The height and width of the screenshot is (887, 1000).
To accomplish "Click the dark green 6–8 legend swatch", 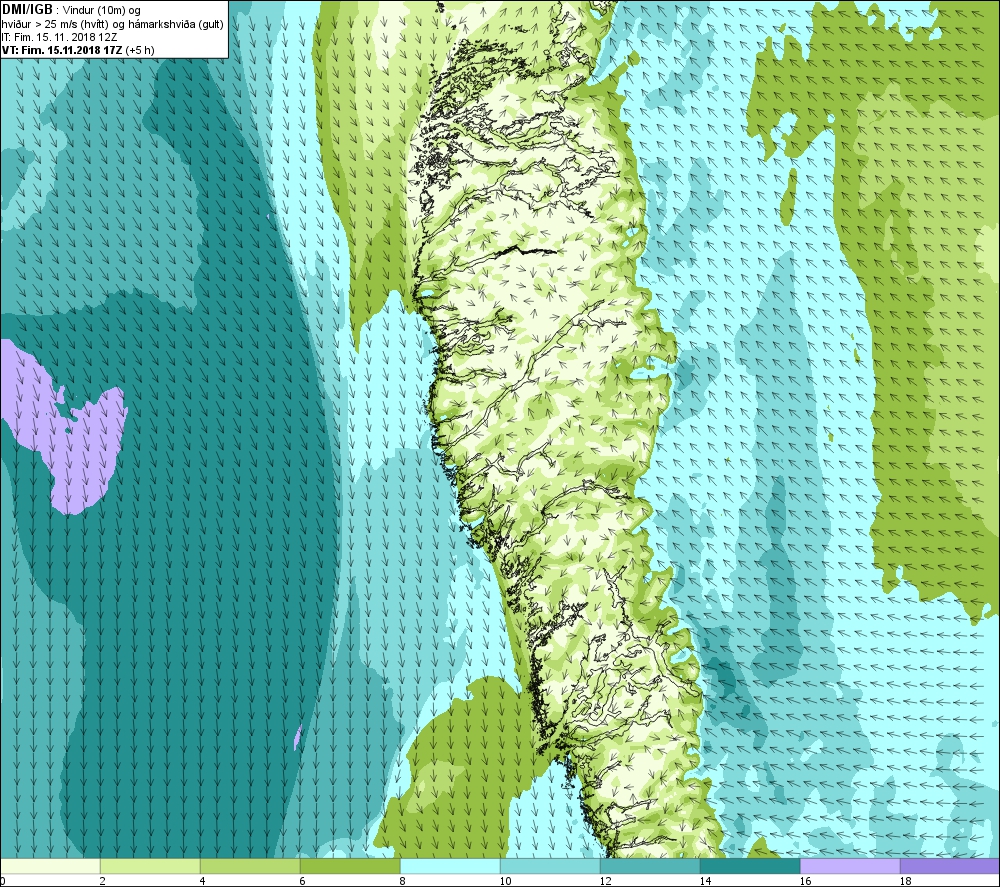I will (350, 866).
